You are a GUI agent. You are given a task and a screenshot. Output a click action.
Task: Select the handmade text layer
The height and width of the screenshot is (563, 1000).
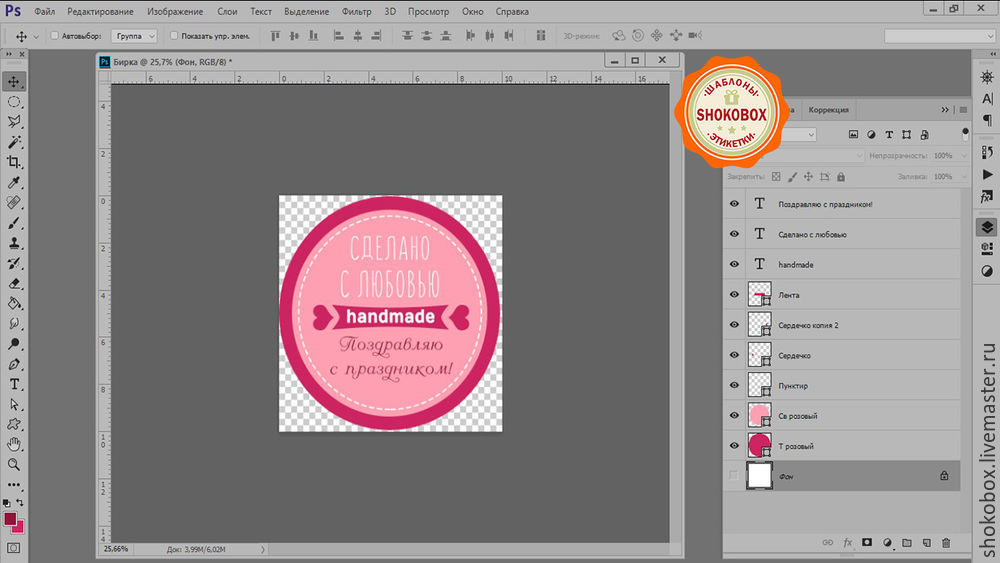[796, 265]
